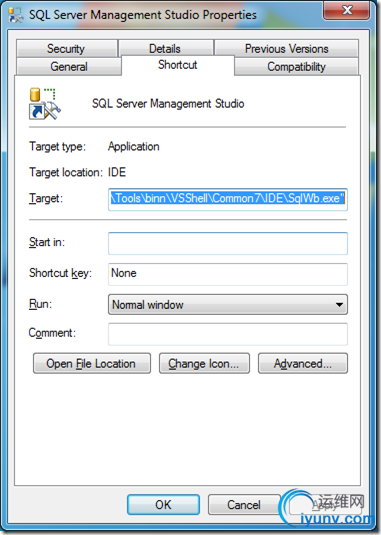Image resolution: width=381 pixels, height=535 pixels.
Task: Select the Shortcut tab
Action: pos(177,65)
